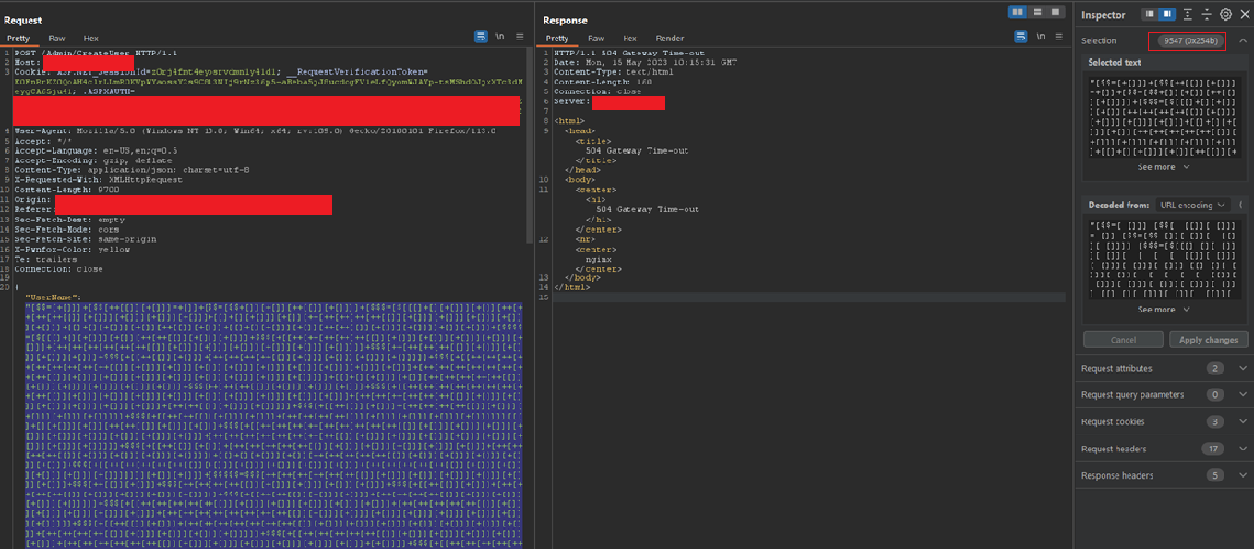Toggle word wrap icon in Response pane
Image resolution: width=1256 pixels, height=551 pixels.
1020,37
